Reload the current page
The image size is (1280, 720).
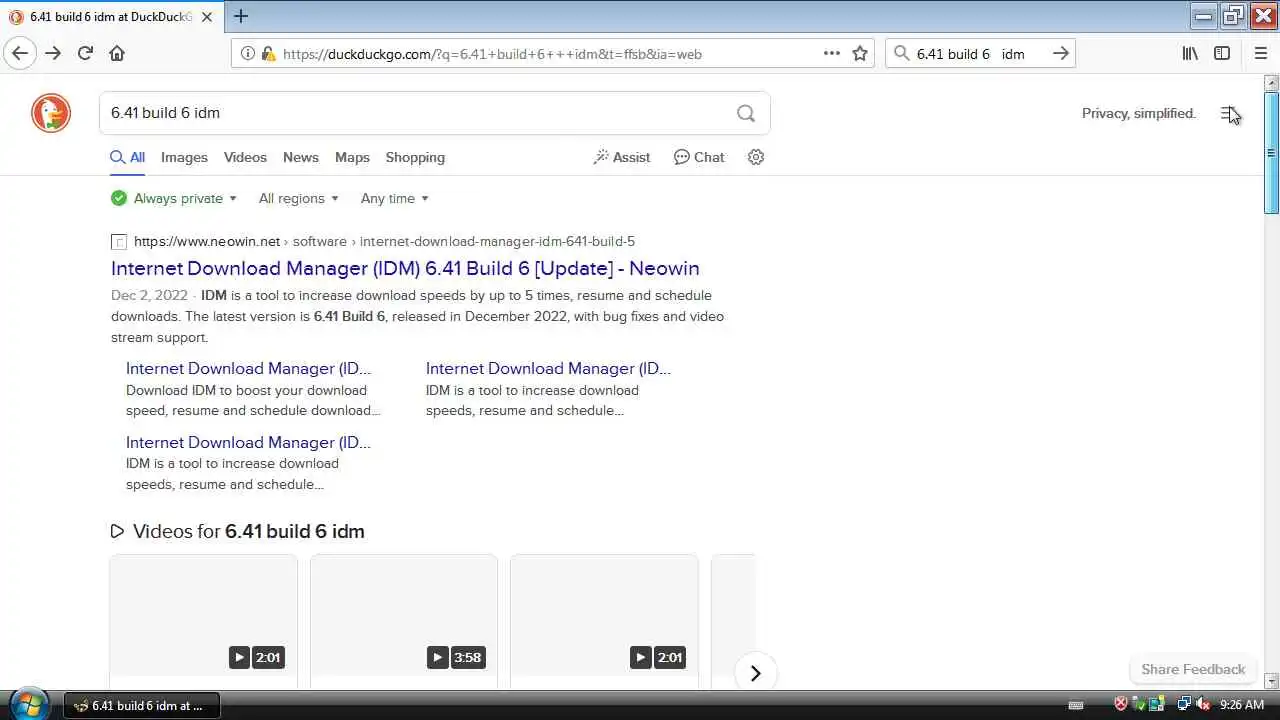coord(85,53)
